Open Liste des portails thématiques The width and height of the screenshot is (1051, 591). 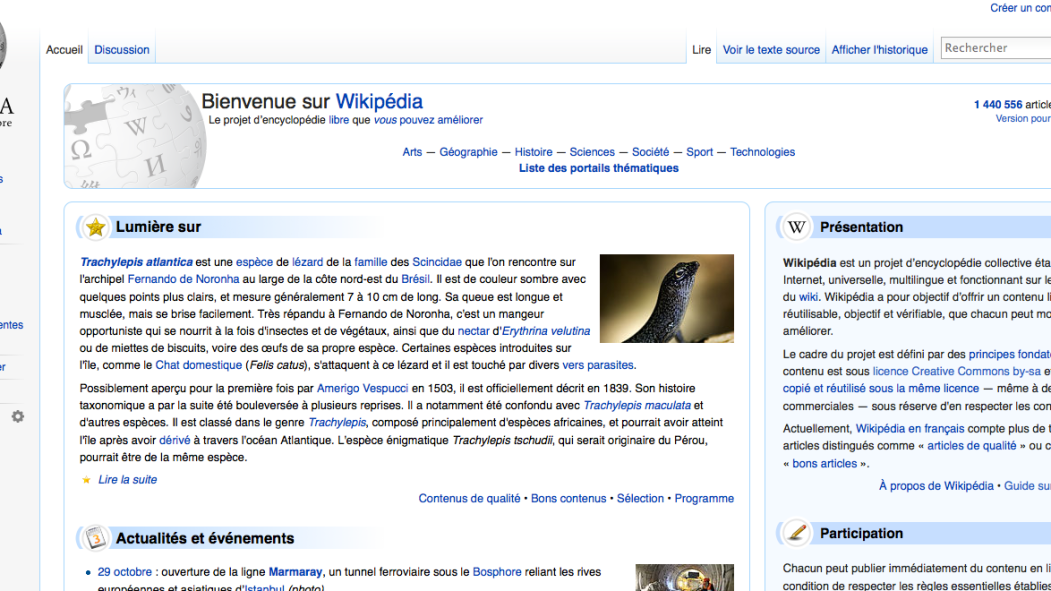pos(598,168)
